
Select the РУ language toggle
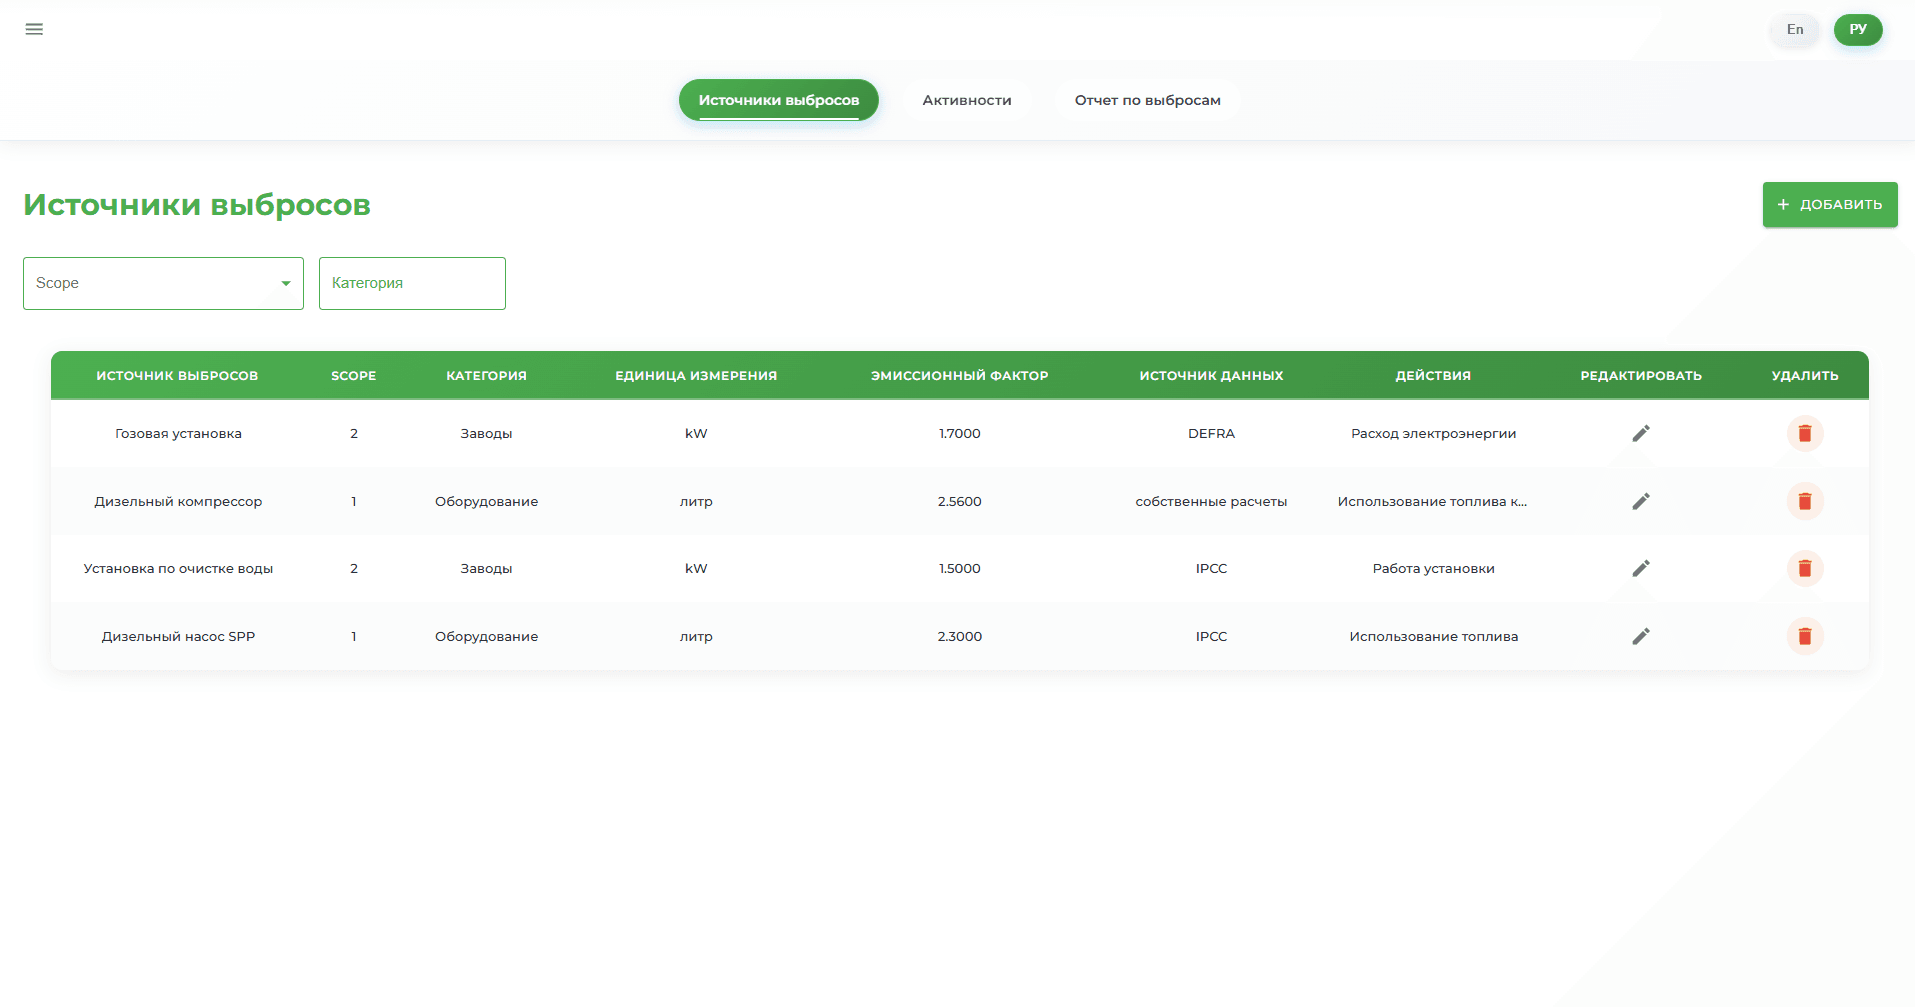coord(1857,29)
